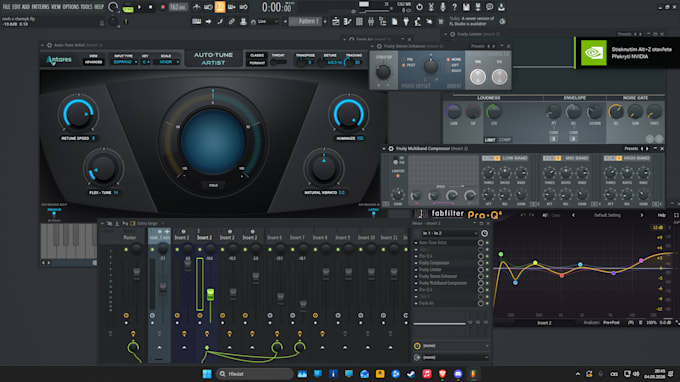Open the TOOLS menu
This screenshot has width=680, height=382.
[86, 7]
